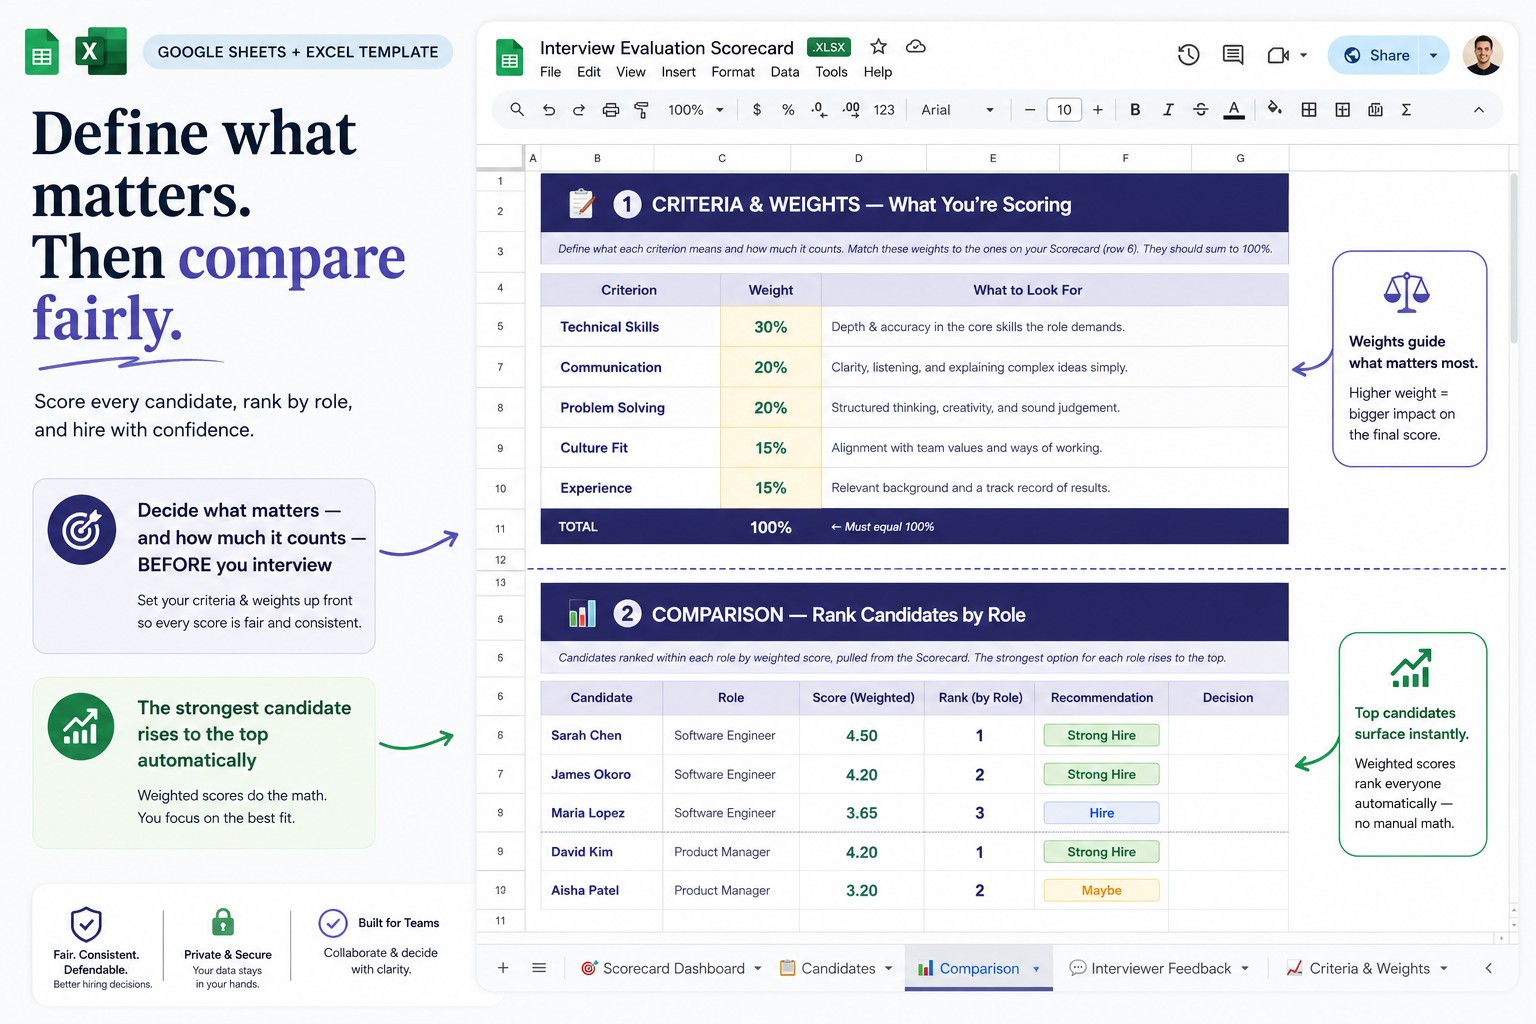The image size is (1536, 1024).
Task: Click the search magnifier icon in toolbar
Action: tap(517, 110)
